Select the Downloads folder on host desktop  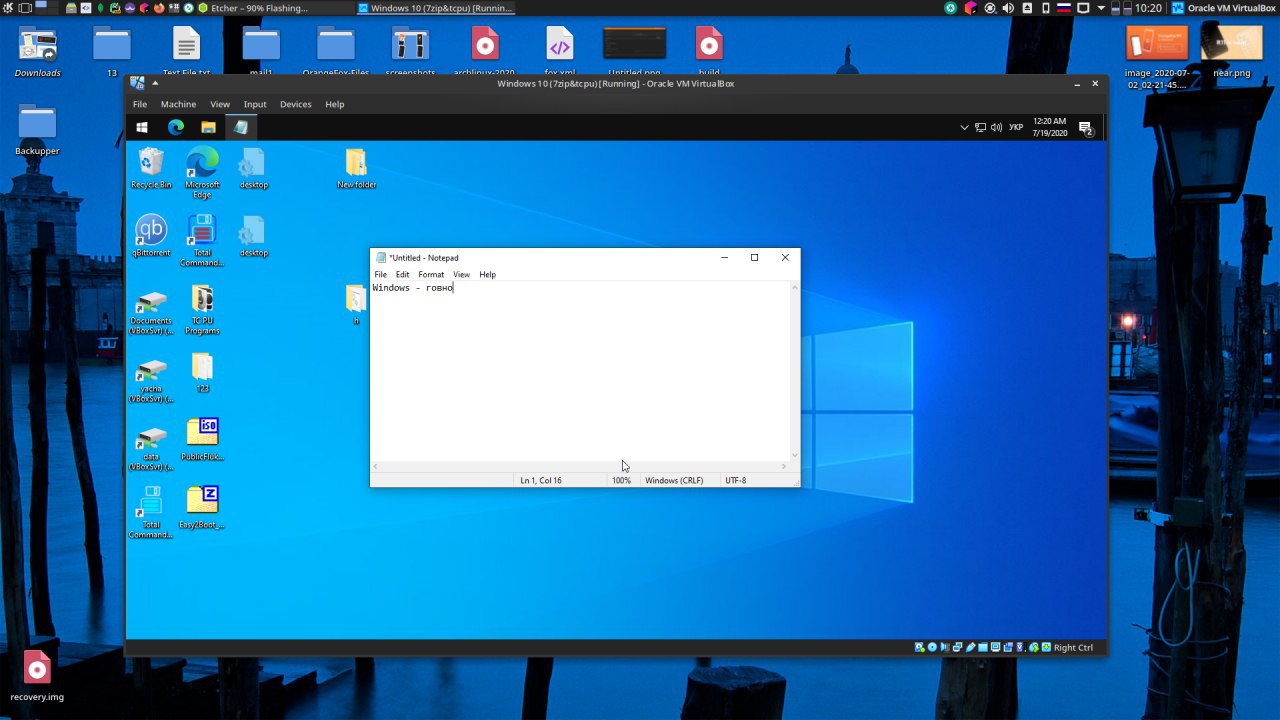37,52
